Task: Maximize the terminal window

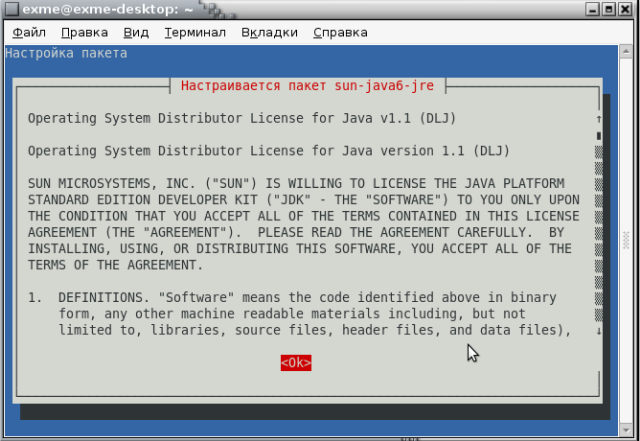Action: [x=609, y=9]
